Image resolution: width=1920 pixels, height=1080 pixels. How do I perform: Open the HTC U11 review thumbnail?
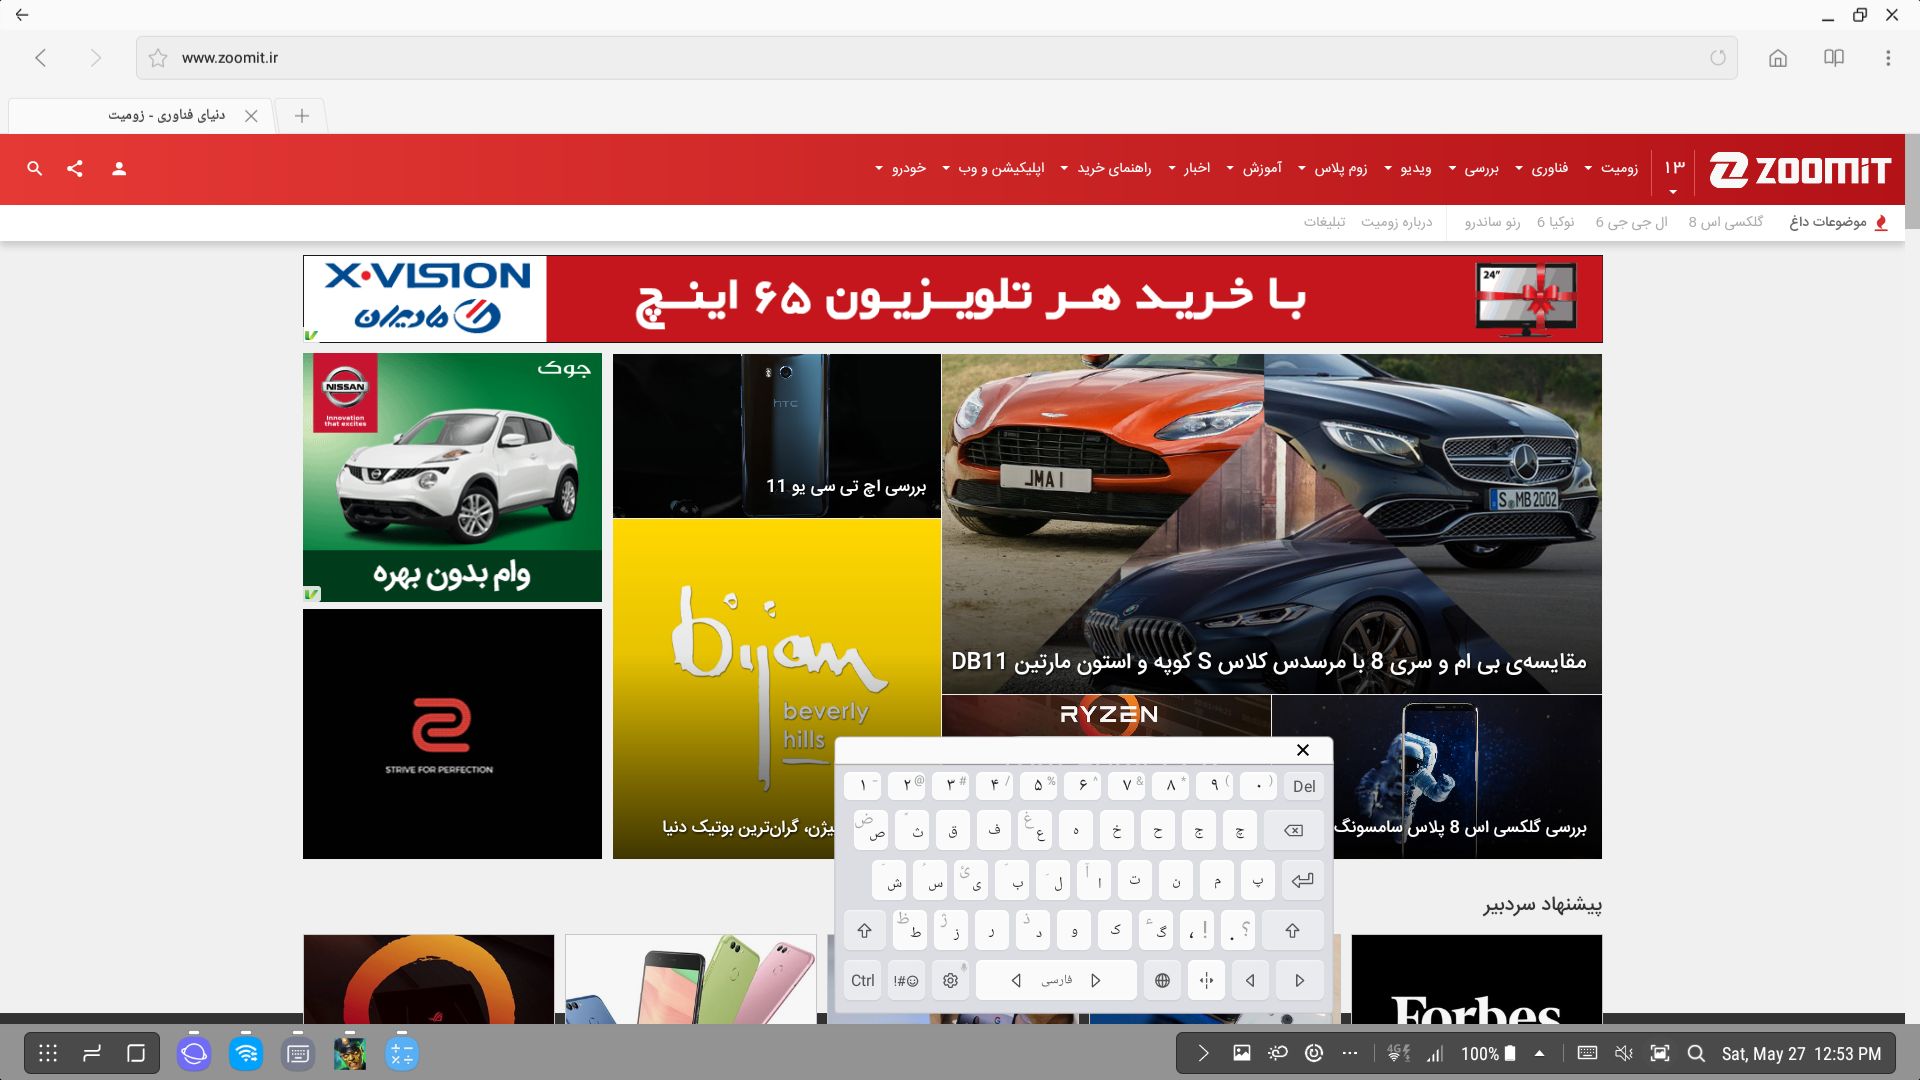coord(777,436)
